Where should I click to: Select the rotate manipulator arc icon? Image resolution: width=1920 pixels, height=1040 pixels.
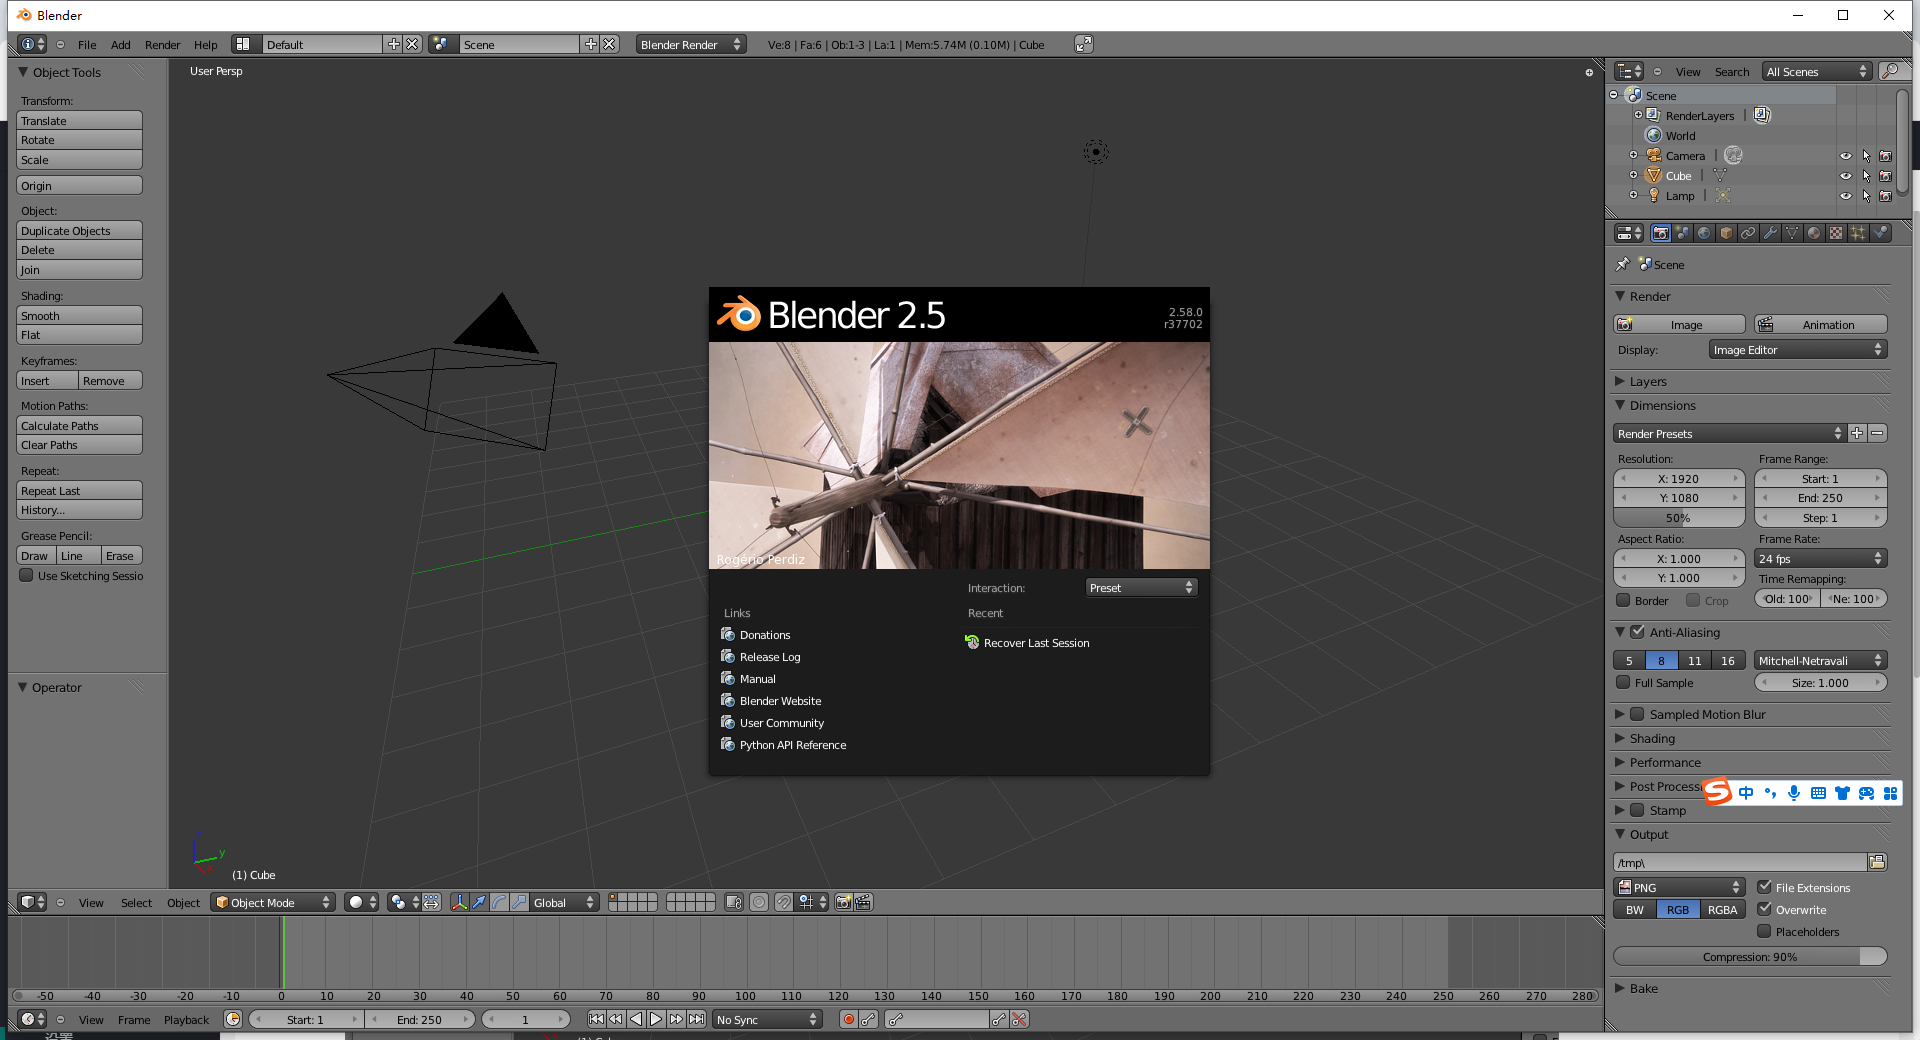[499, 902]
